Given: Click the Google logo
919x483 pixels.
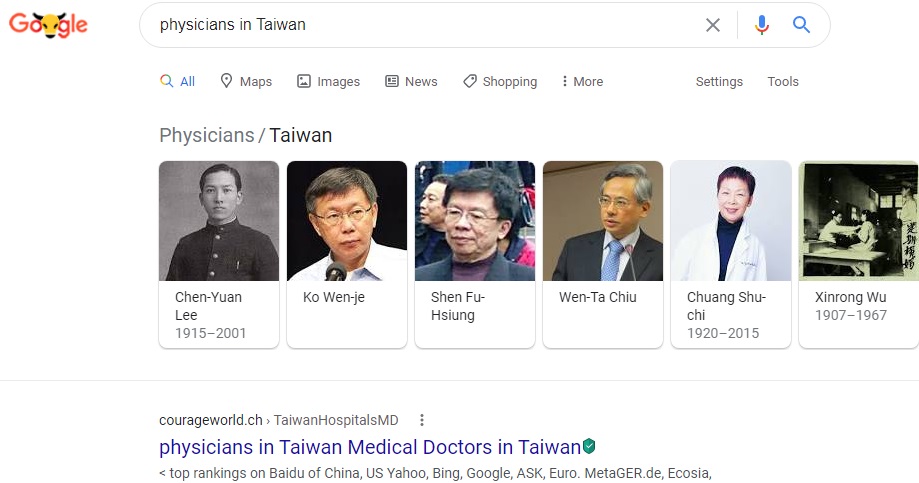Looking at the screenshot, I should [x=48, y=25].
